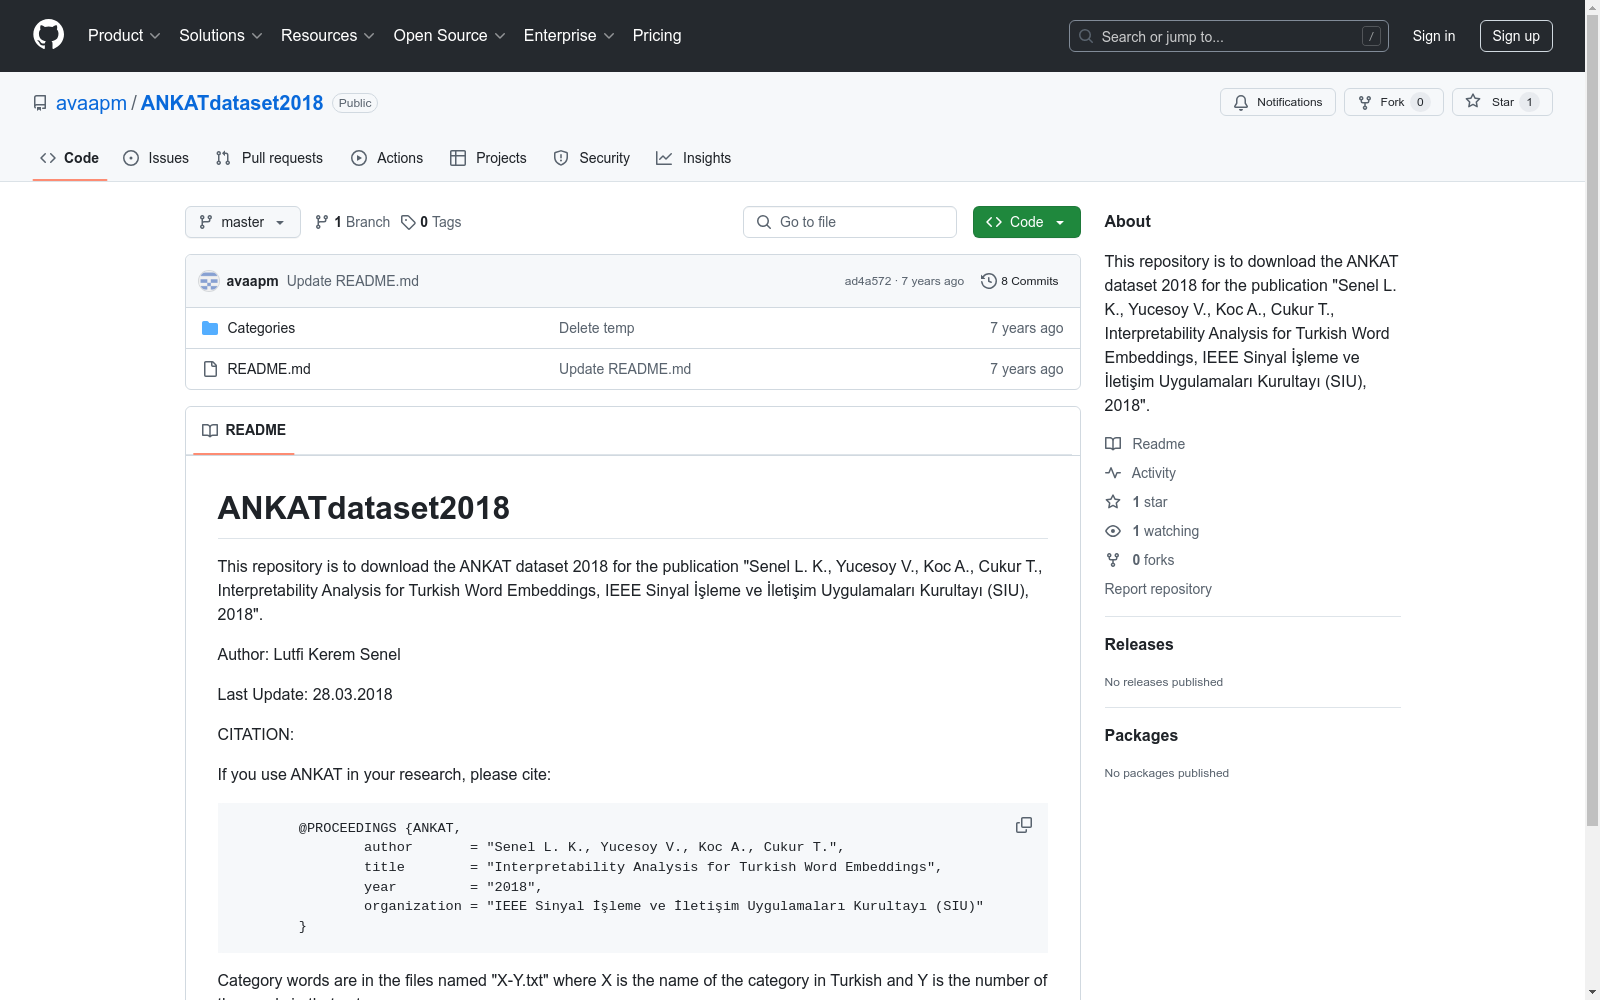Click the GitHub logo icon
The image size is (1600, 1000).
pos(48,35)
